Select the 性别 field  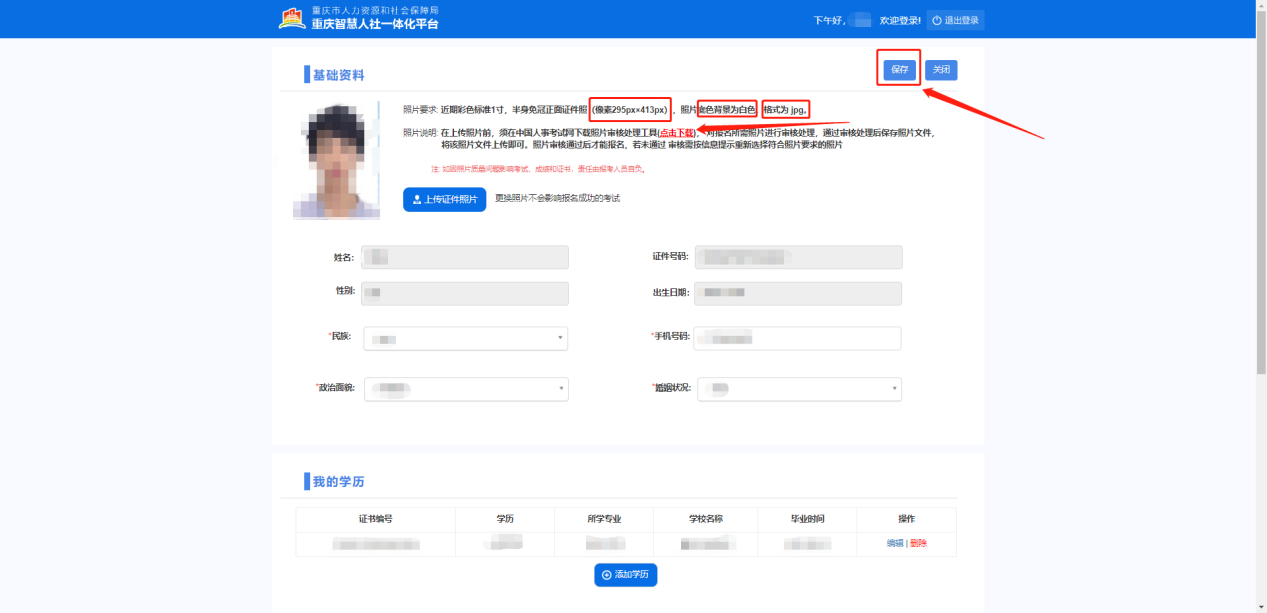tap(465, 293)
